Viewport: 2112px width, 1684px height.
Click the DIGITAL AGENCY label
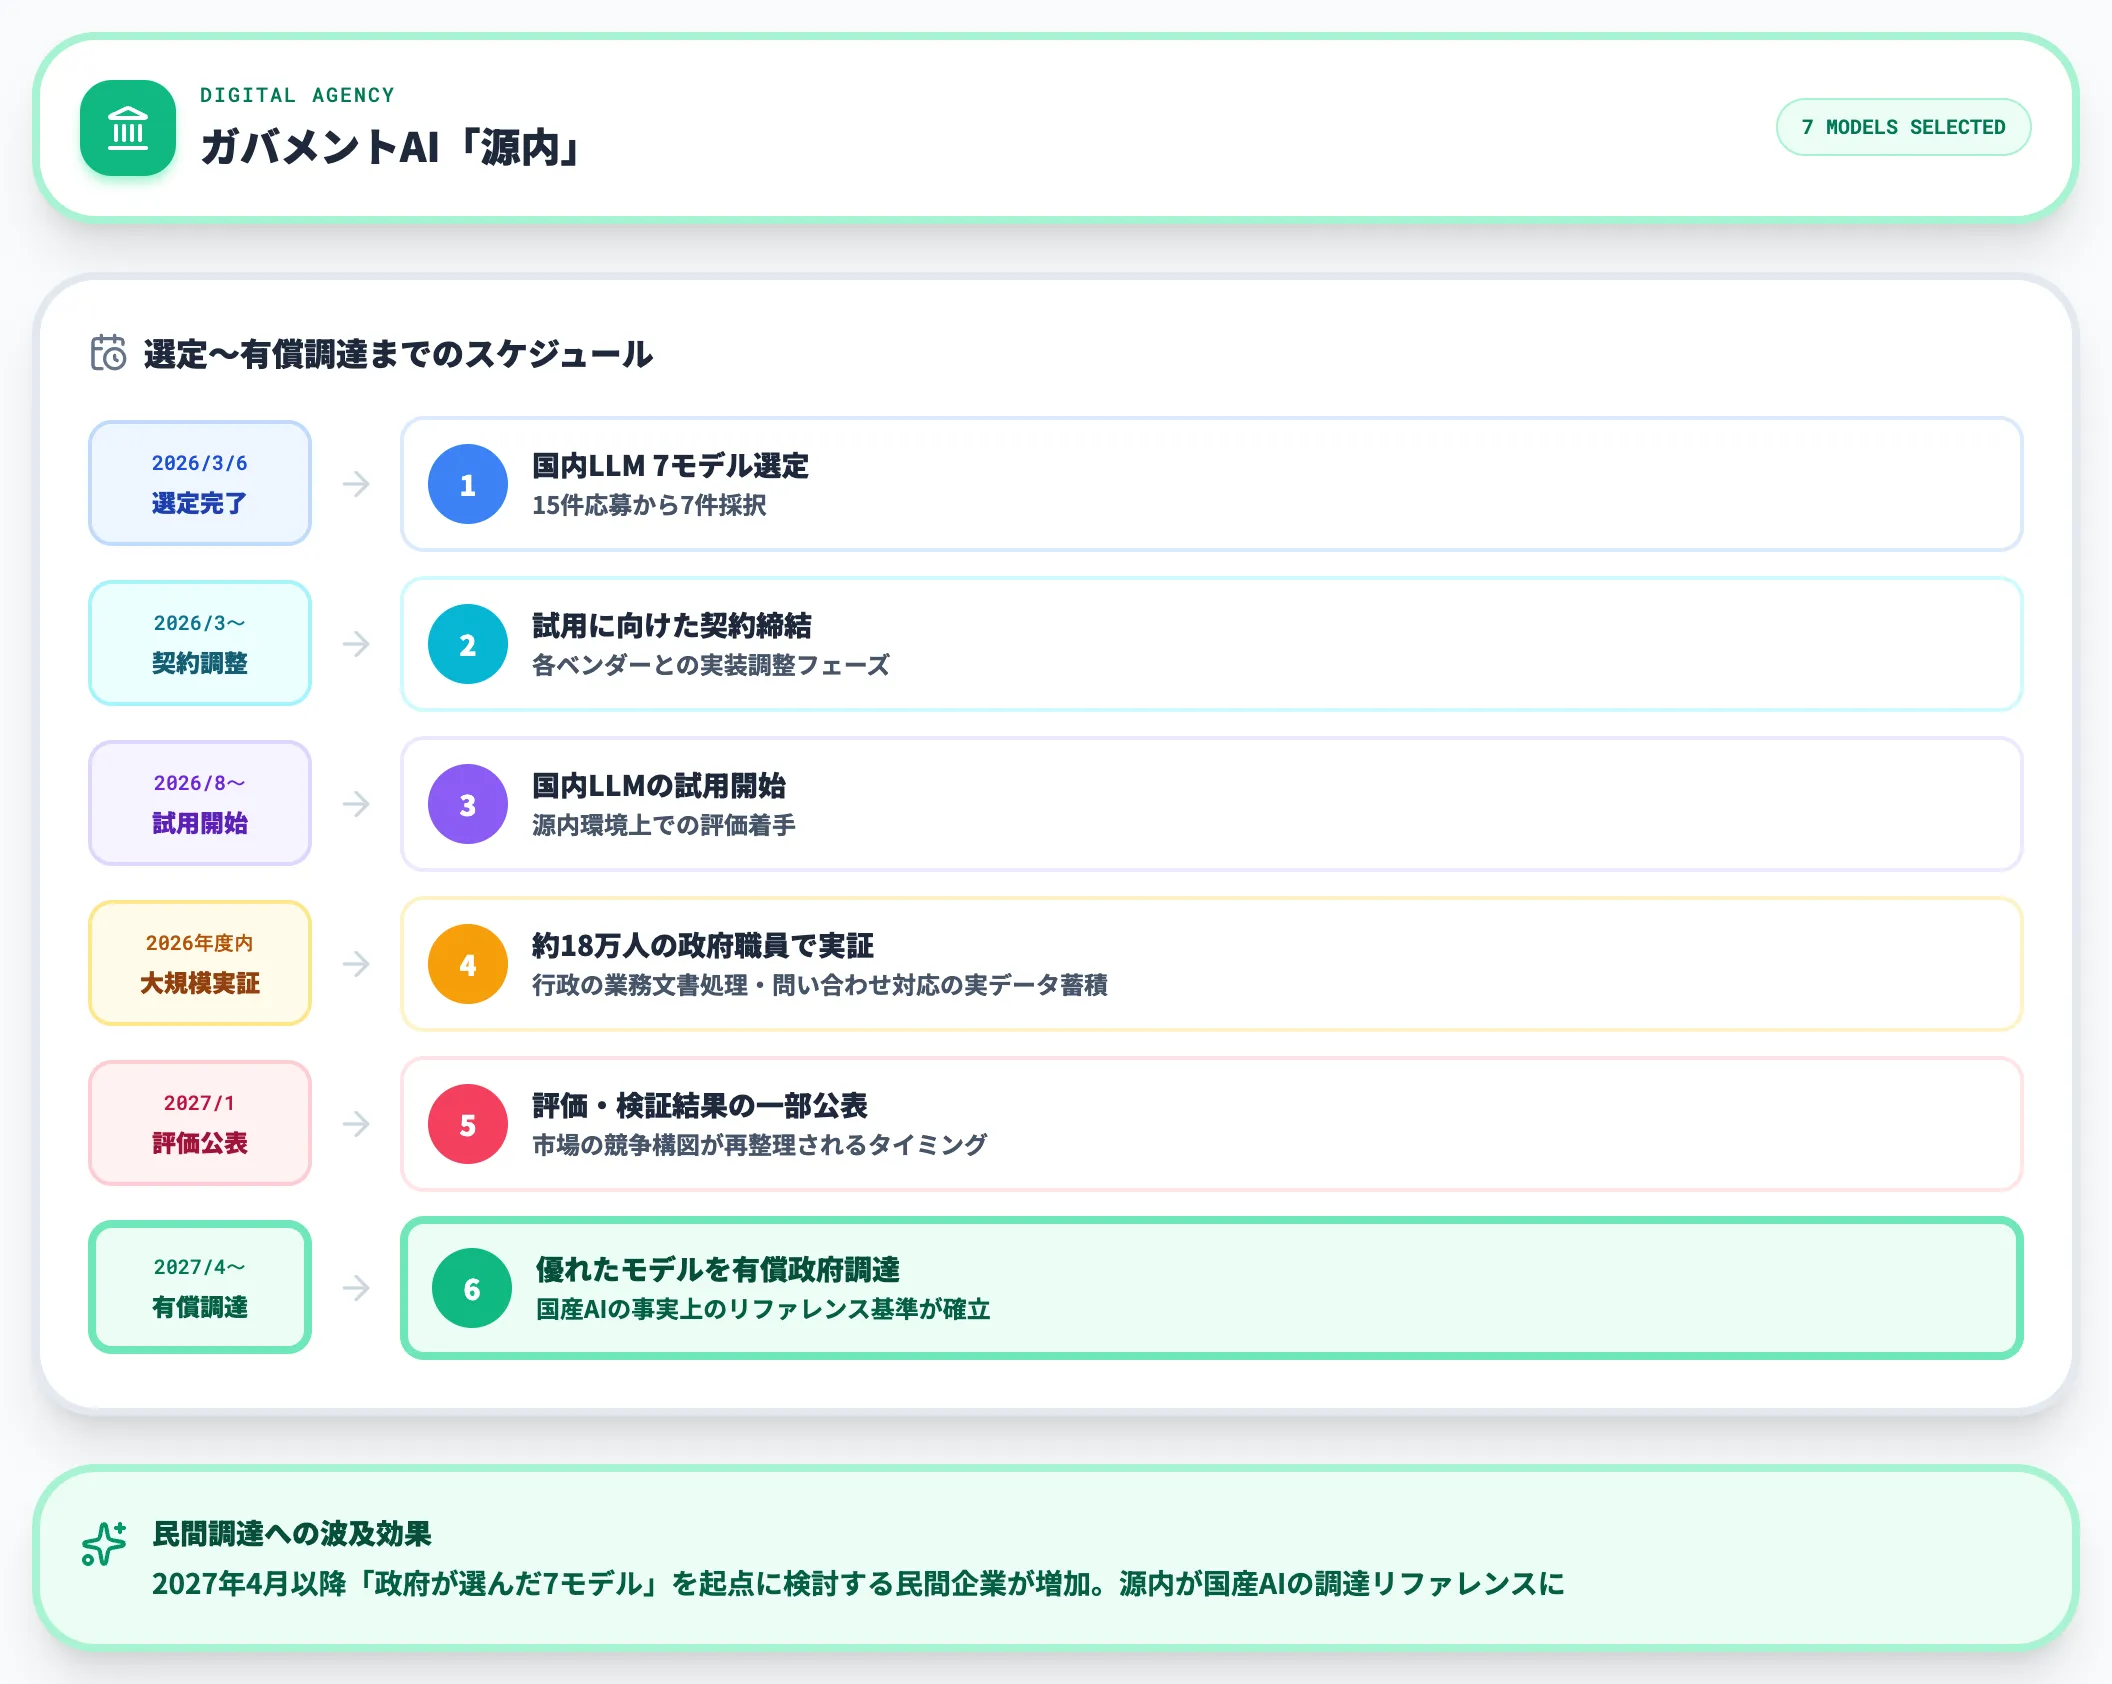click(x=297, y=95)
